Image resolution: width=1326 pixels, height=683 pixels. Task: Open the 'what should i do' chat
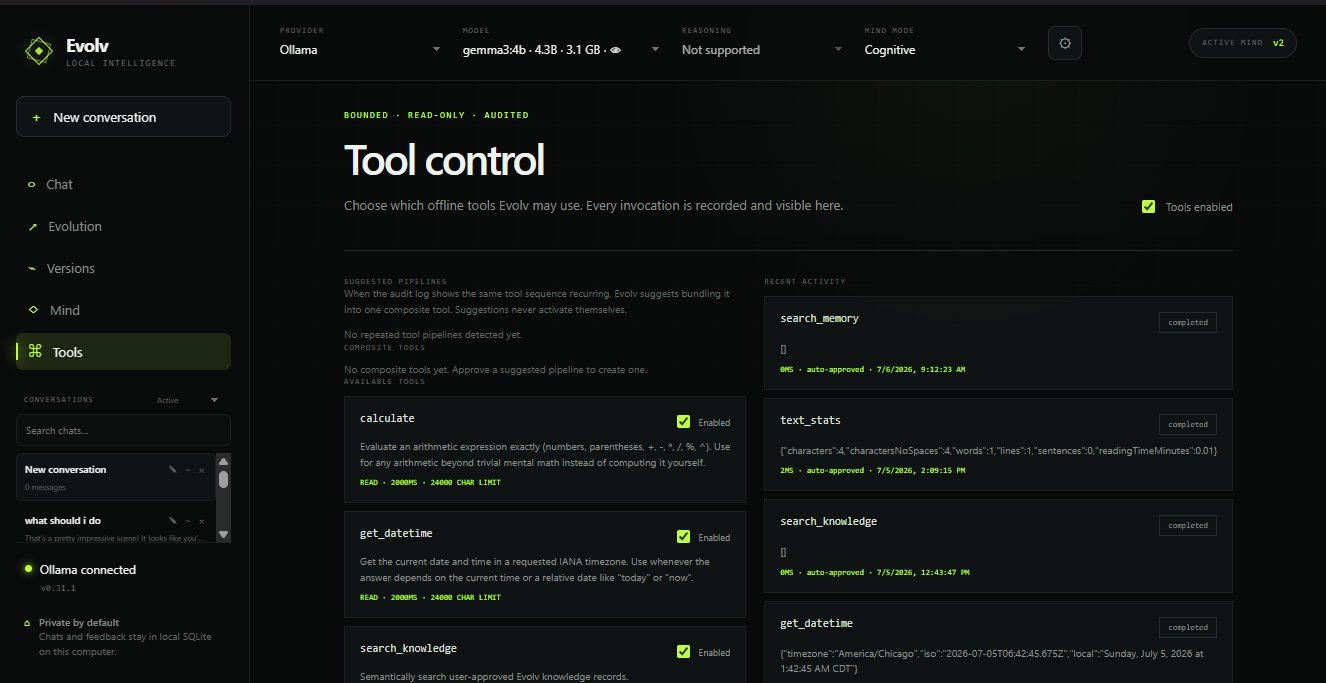[115, 524]
